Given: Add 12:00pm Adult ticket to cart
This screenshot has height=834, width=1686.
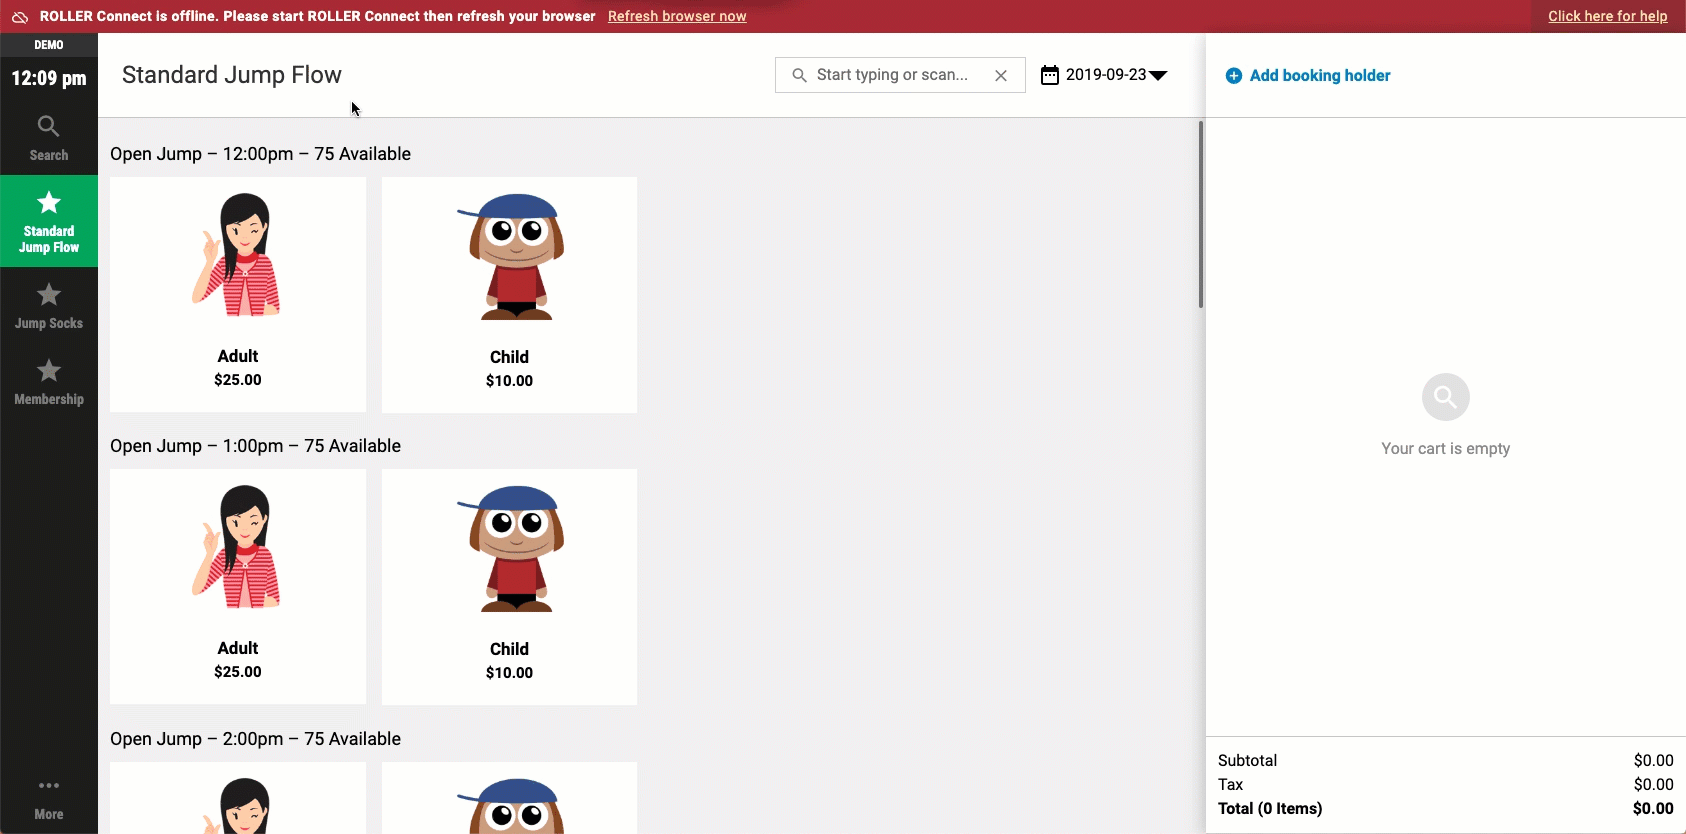Looking at the screenshot, I should click(238, 294).
